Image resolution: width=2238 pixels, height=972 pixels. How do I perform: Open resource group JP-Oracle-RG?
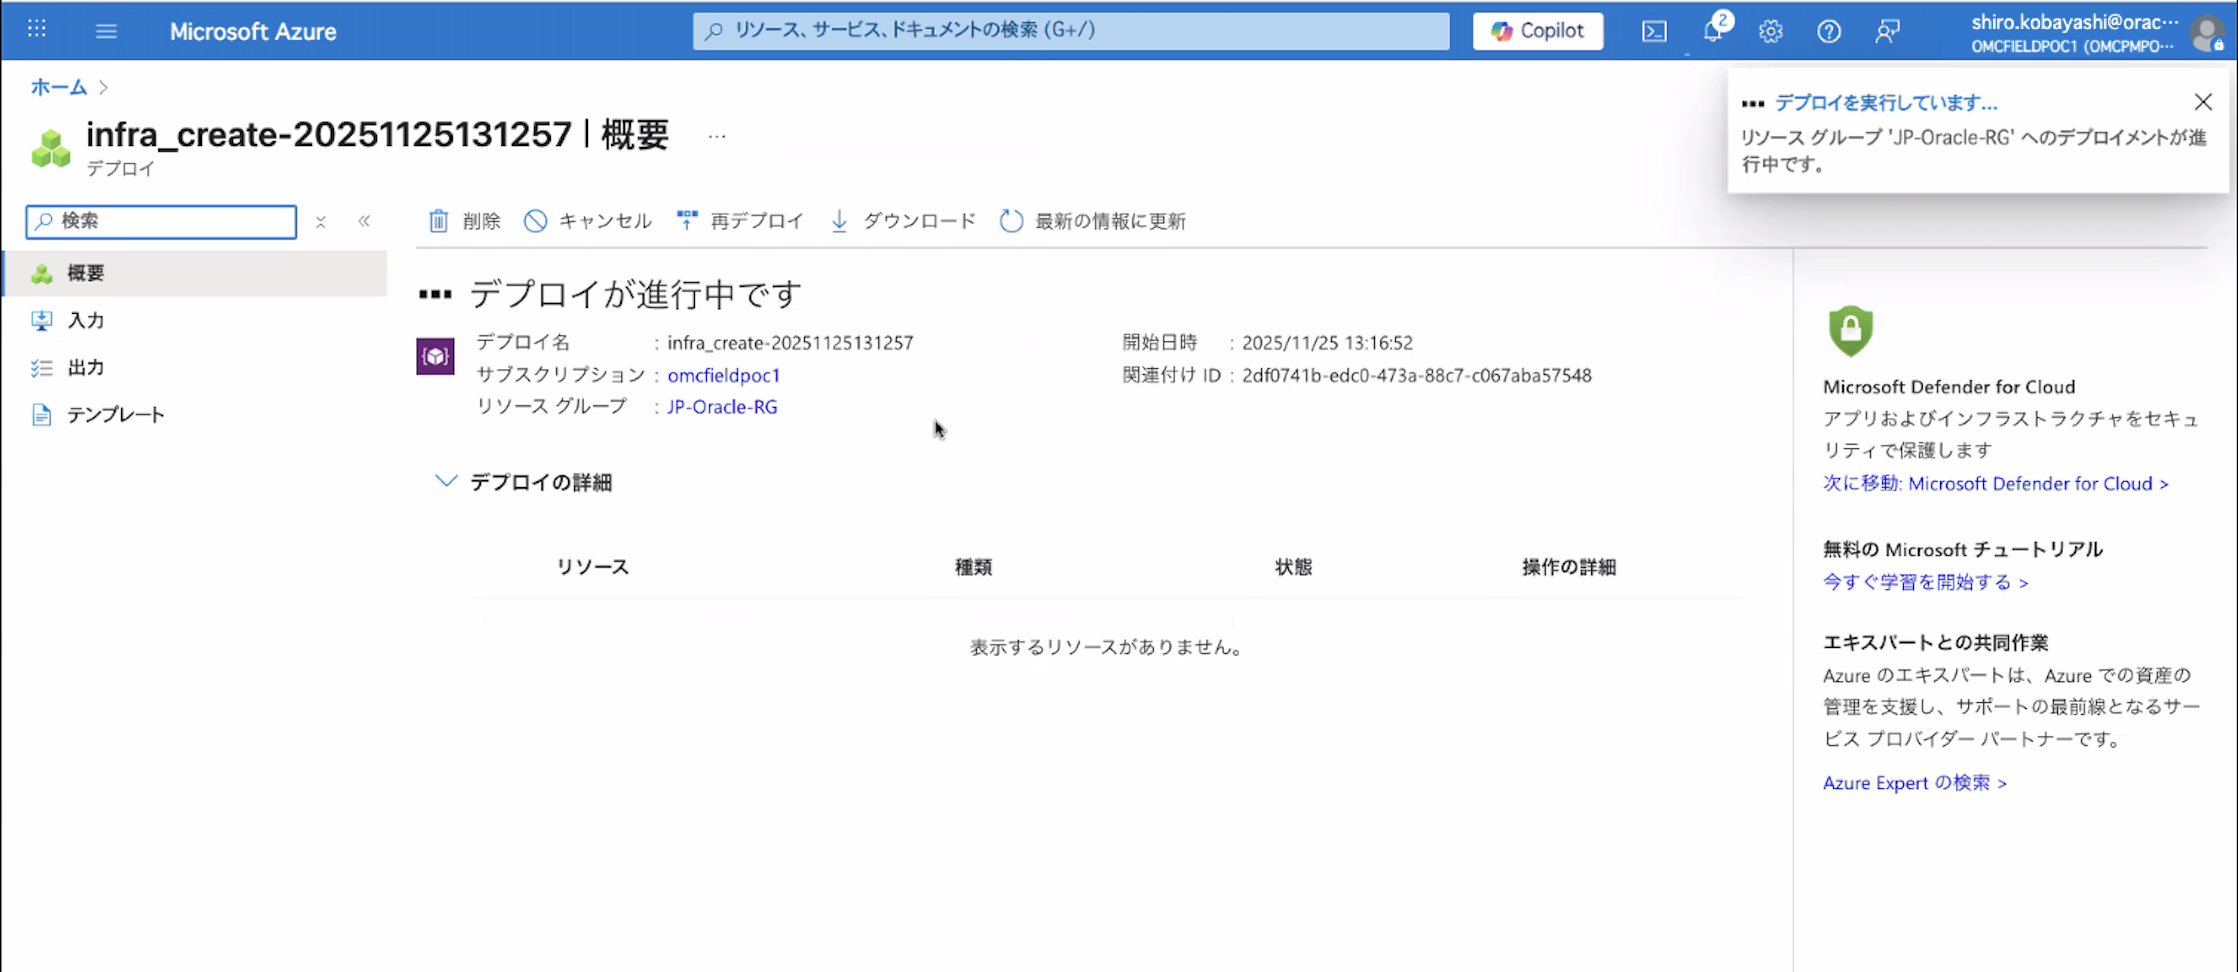click(x=722, y=407)
